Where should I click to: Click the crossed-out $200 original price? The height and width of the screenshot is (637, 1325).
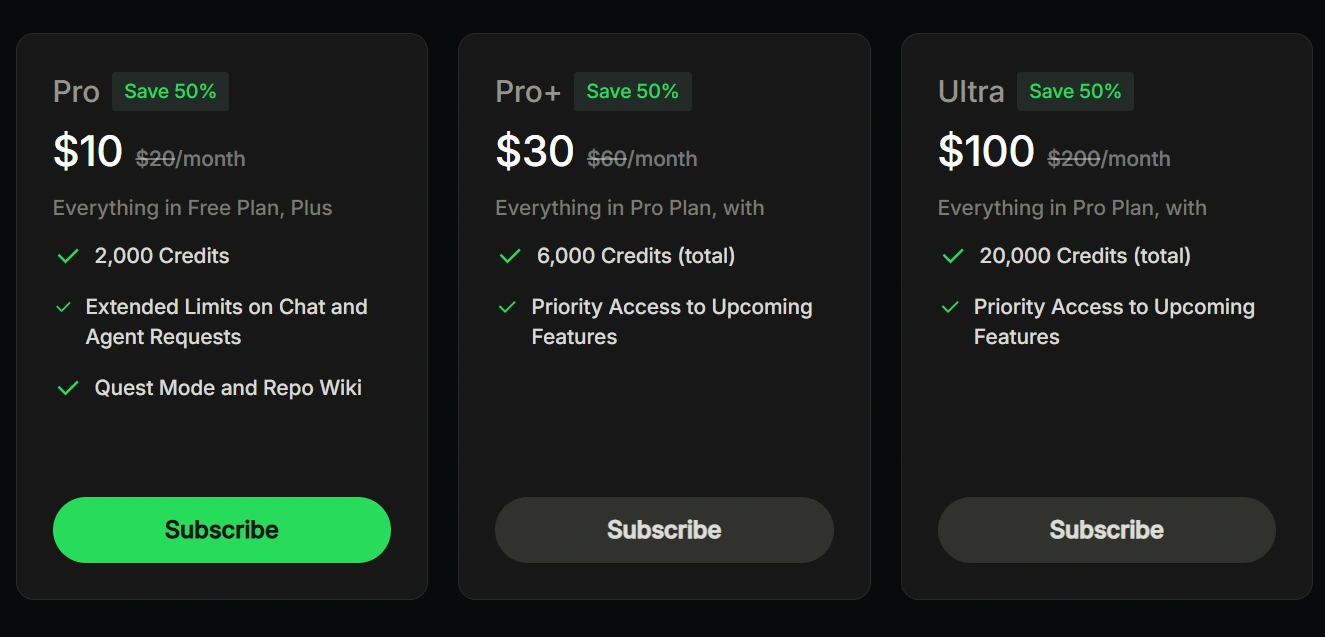point(1073,159)
